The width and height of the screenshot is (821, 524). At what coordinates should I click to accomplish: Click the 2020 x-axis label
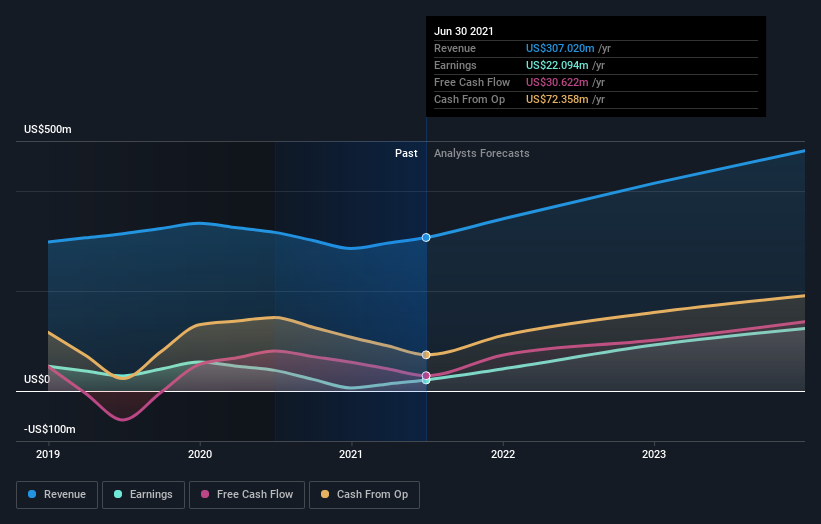pyautogui.click(x=200, y=454)
